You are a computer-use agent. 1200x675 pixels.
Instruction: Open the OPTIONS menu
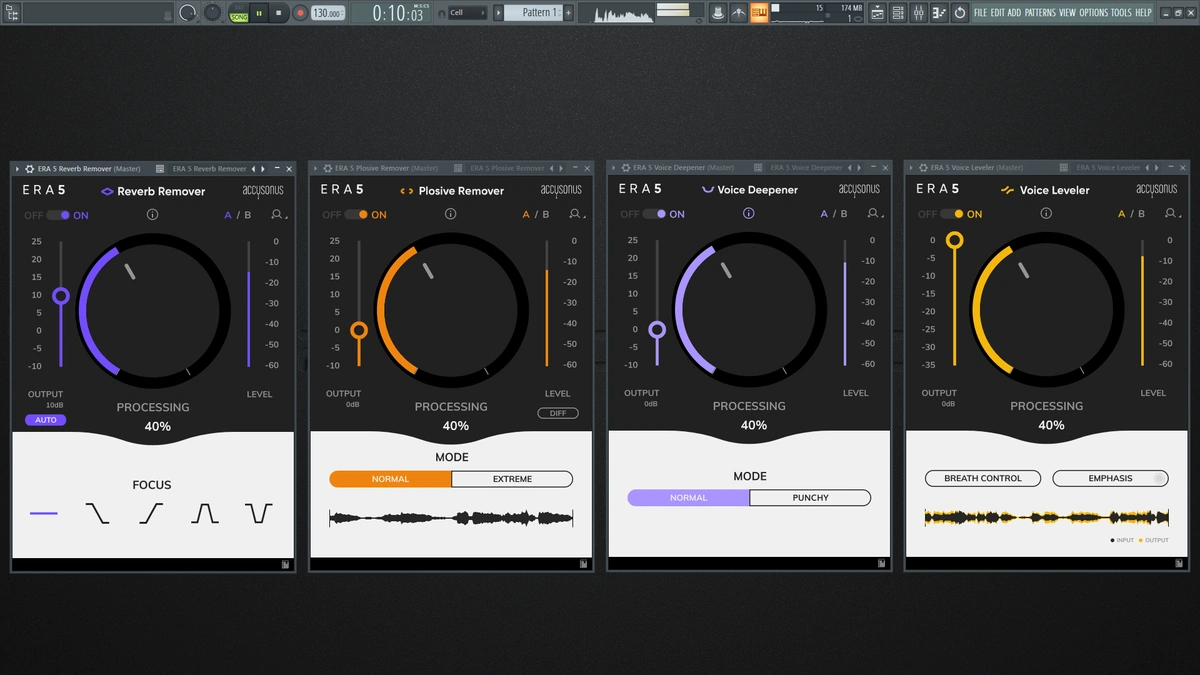[1093, 13]
